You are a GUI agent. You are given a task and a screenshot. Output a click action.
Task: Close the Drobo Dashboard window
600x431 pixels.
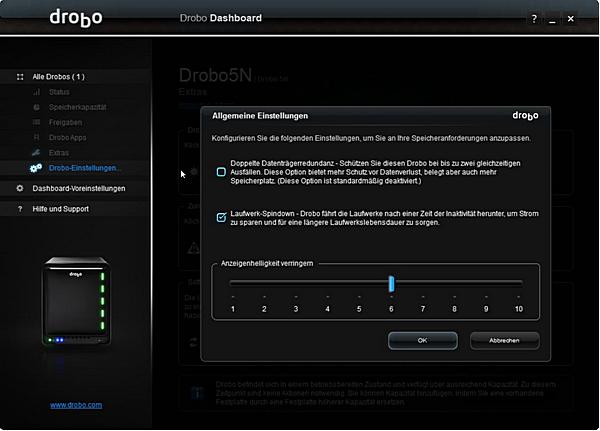click(571, 18)
